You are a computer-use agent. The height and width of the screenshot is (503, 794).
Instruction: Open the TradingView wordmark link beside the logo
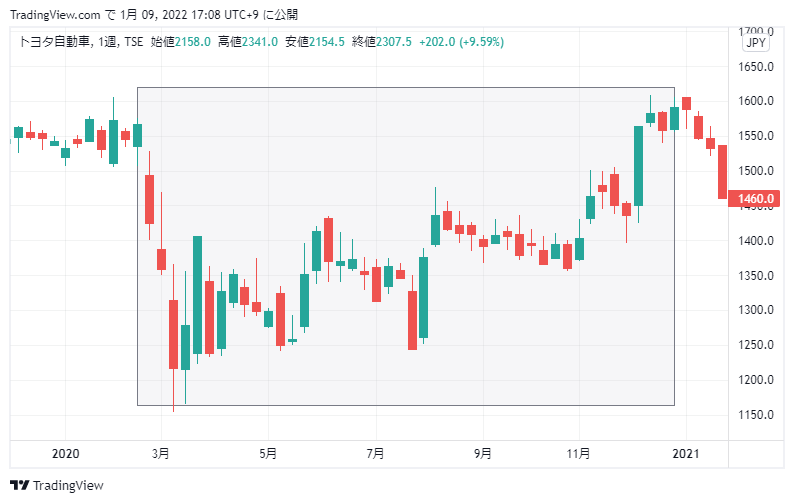pyautogui.click(x=68, y=485)
